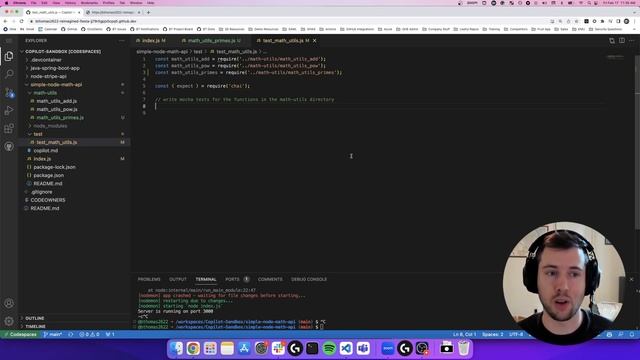Click UTF-8 encoding status item

pos(516,334)
